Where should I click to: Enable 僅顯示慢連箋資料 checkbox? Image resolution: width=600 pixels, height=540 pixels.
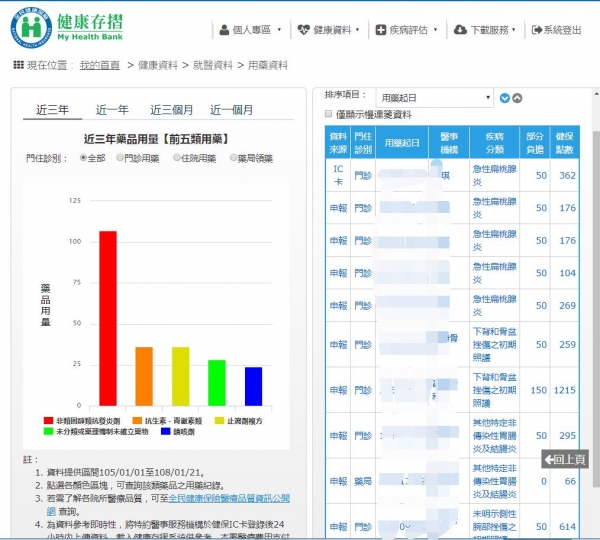(329, 114)
